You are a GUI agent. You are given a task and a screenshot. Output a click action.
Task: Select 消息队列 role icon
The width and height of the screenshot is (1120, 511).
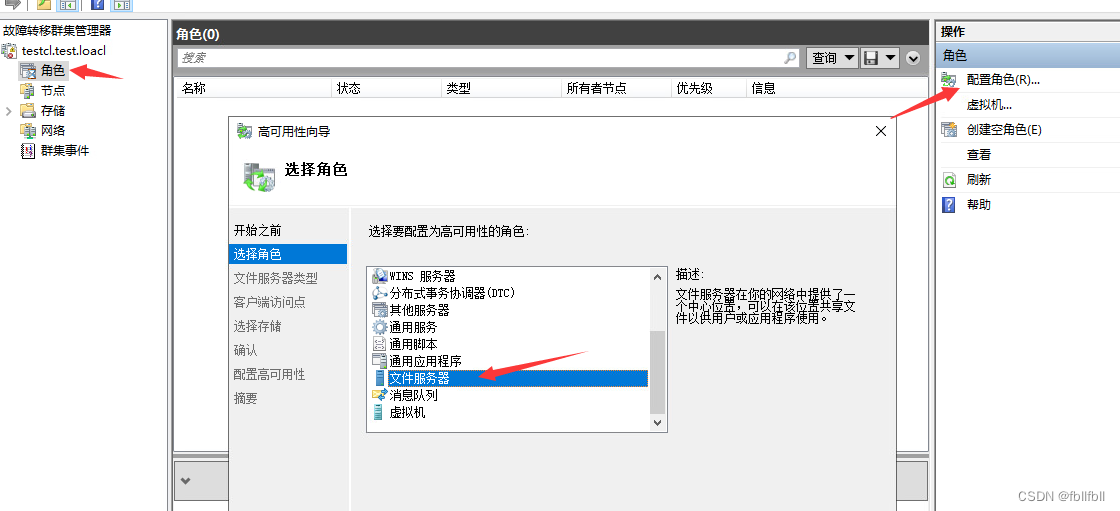pos(380,395)
